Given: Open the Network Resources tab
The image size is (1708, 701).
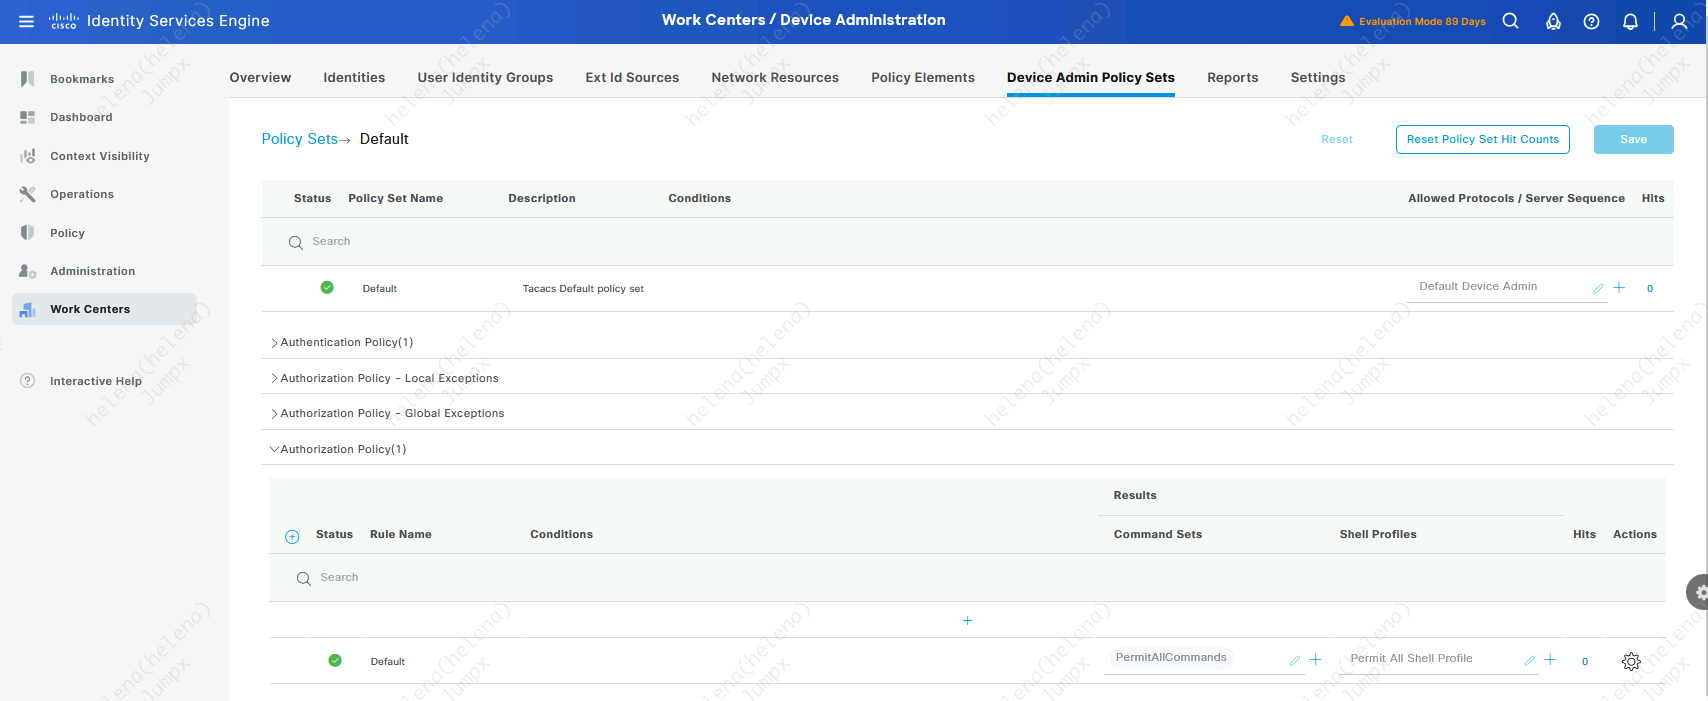Looking at the screenshot, I should pos(774,78).
